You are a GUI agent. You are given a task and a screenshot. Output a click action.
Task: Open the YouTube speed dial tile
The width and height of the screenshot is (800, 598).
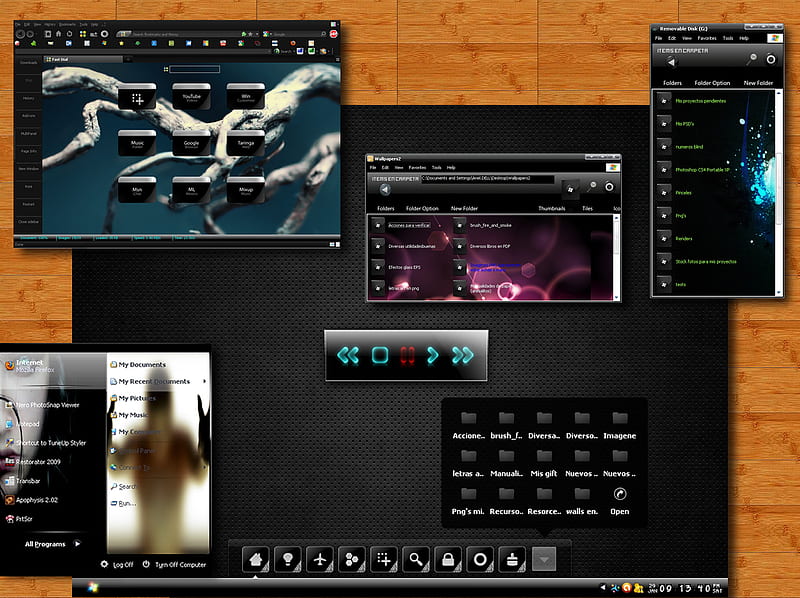191,96
